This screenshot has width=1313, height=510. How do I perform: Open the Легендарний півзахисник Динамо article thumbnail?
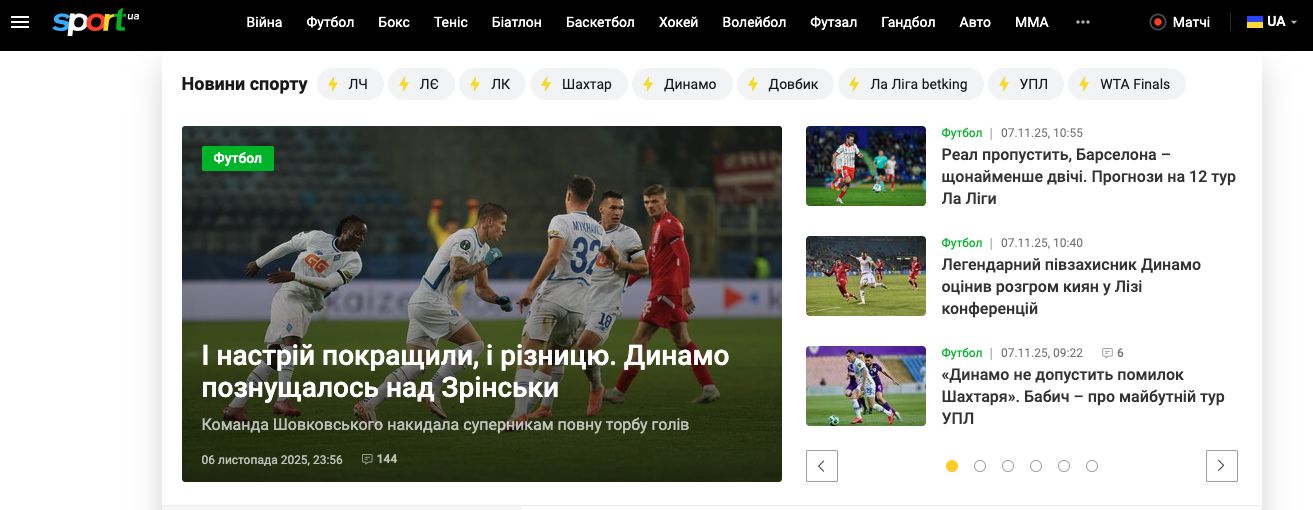pyautogui.click(x=865, y=276)
